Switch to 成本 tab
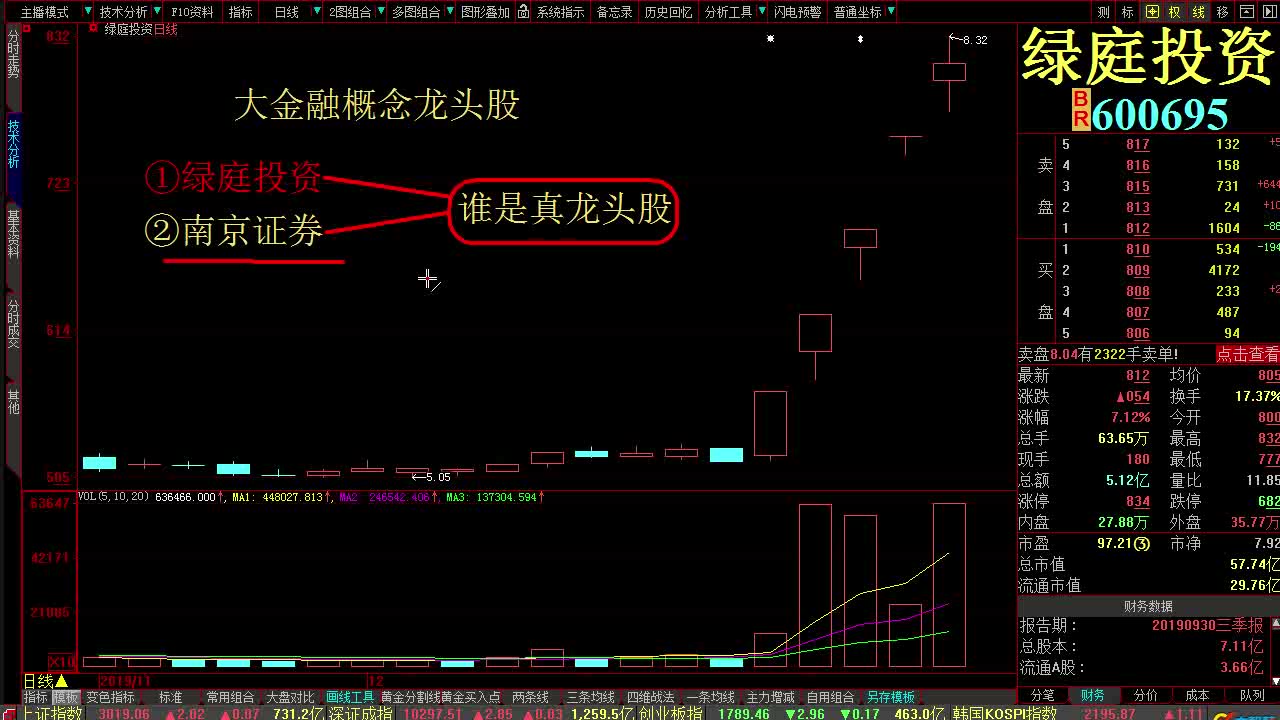The width and height of the screenshot is (1280, 720). (x=1197, y=695)
